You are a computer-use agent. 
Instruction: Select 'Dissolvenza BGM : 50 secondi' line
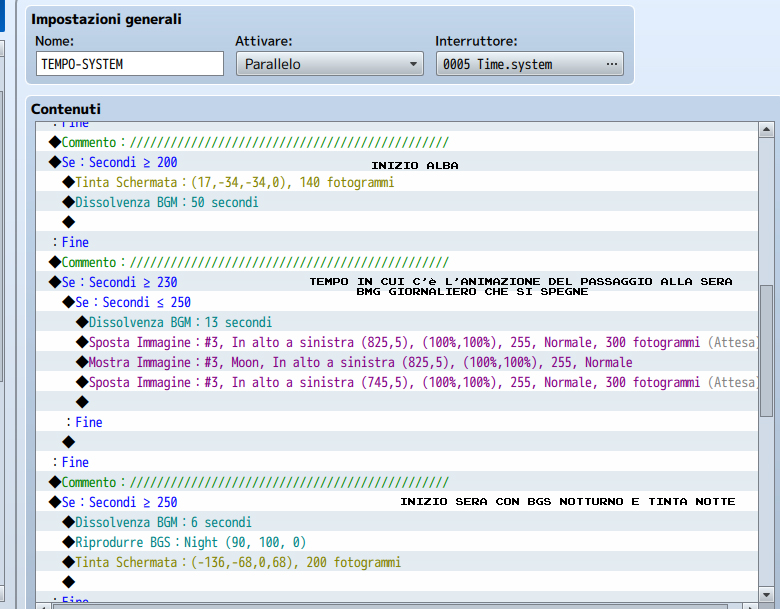[397, 202]
